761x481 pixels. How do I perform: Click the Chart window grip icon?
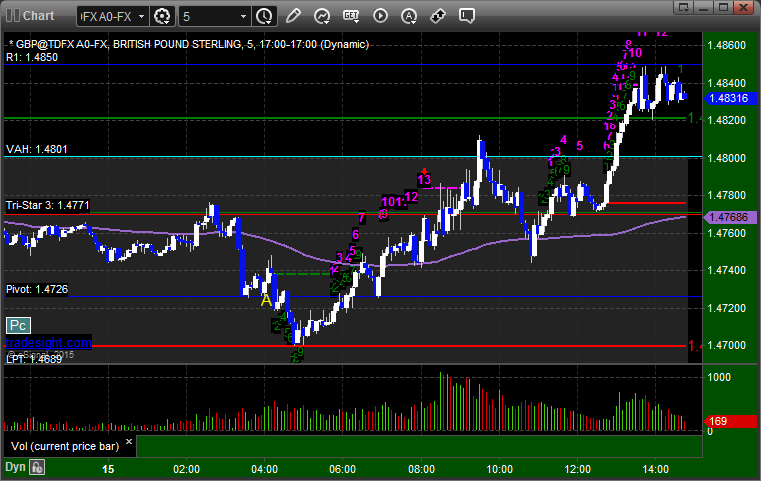coord(12,16)
